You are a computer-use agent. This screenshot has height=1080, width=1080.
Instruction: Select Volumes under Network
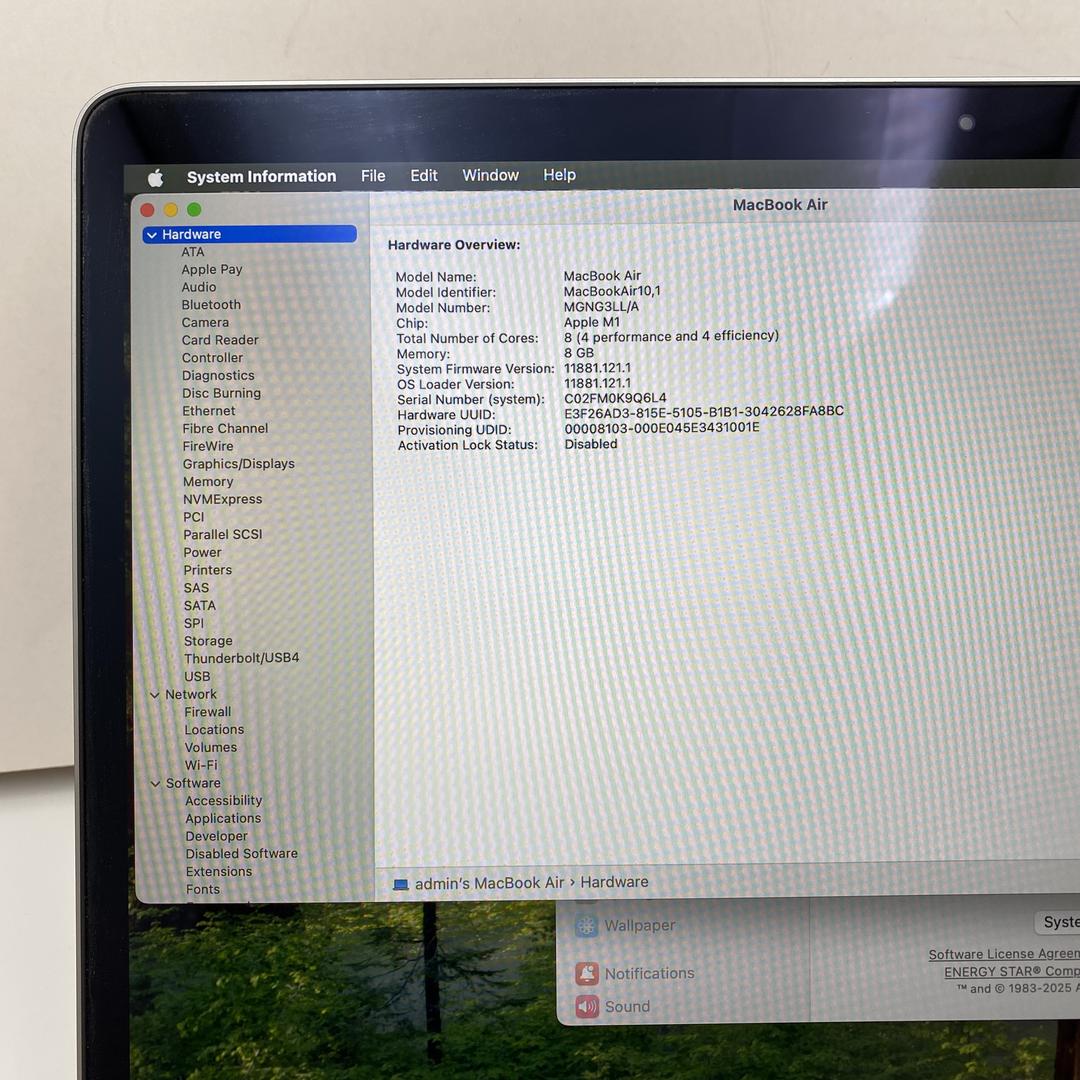(210, 748)
